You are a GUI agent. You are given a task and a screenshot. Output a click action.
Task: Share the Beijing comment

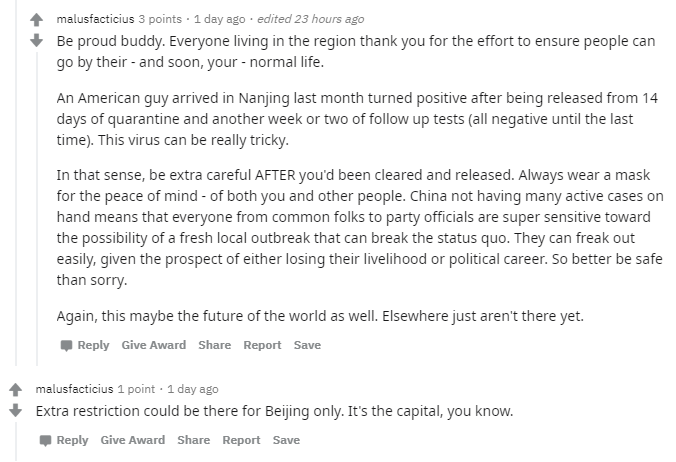193,440
